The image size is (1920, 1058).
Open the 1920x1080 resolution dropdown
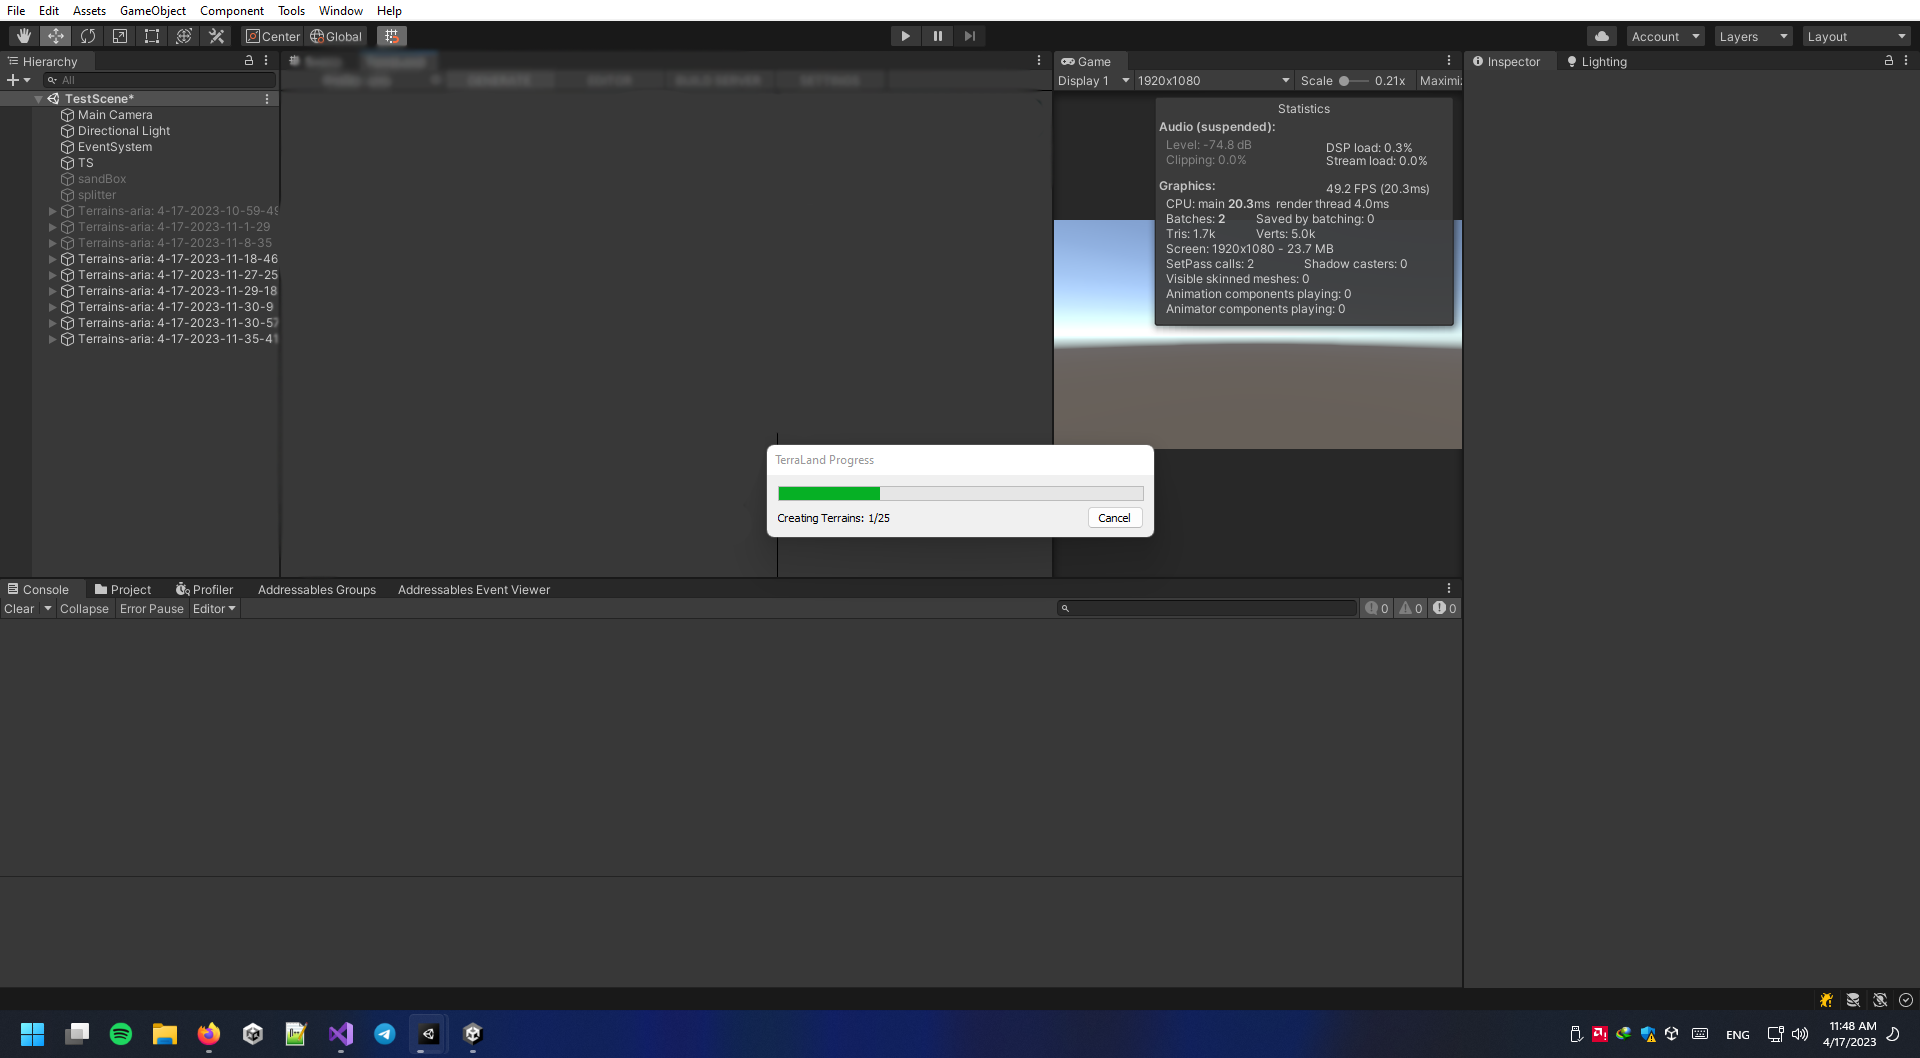click(x=1213, y=80)
